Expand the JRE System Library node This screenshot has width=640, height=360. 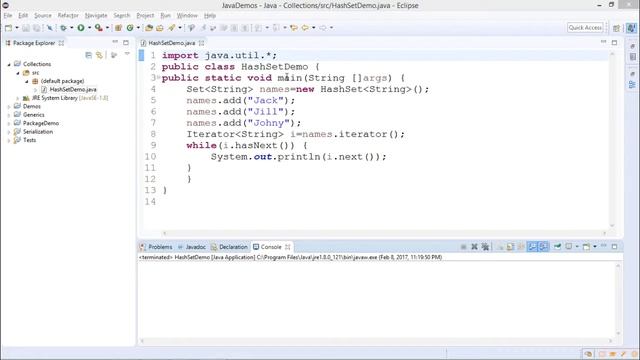pyautogui.click(x=18, y=98)
